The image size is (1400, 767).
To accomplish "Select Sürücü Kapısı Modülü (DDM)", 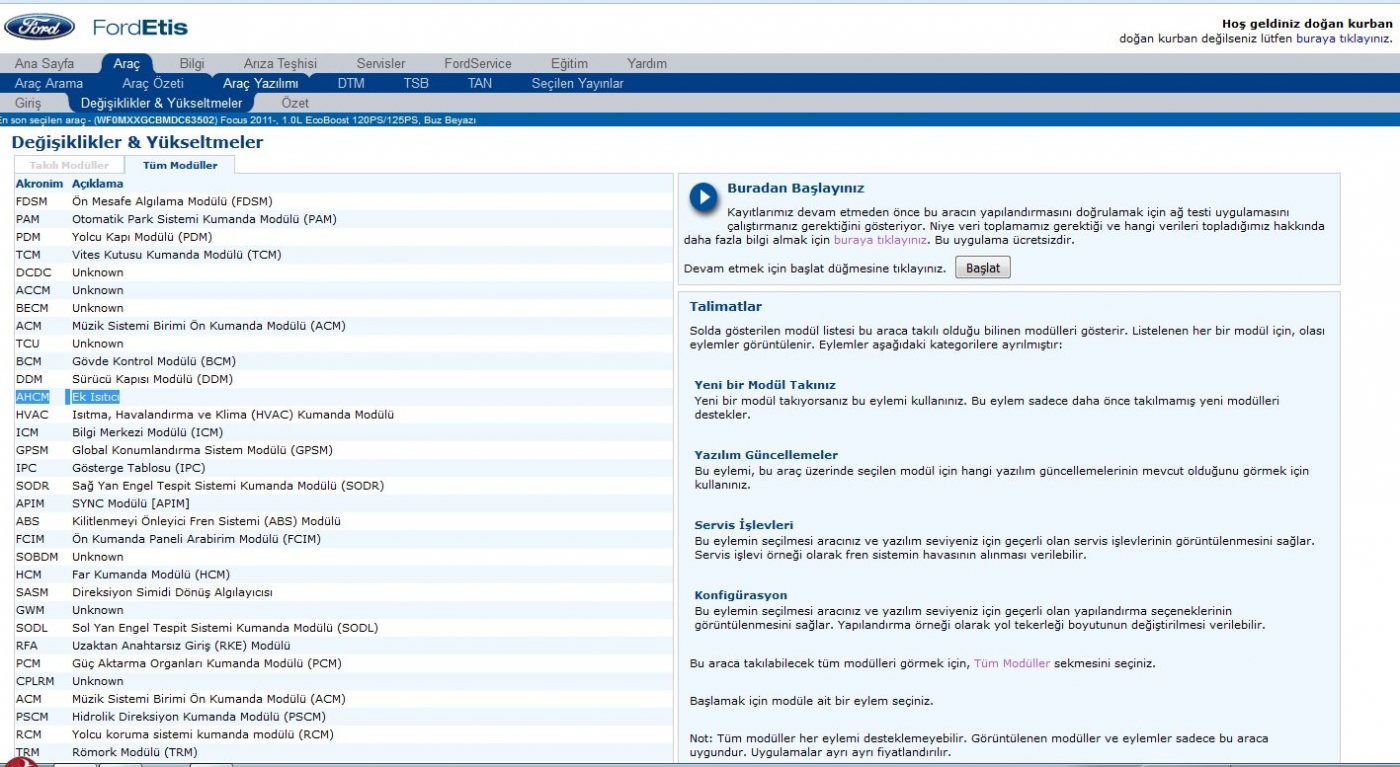I will coord(343,379).
